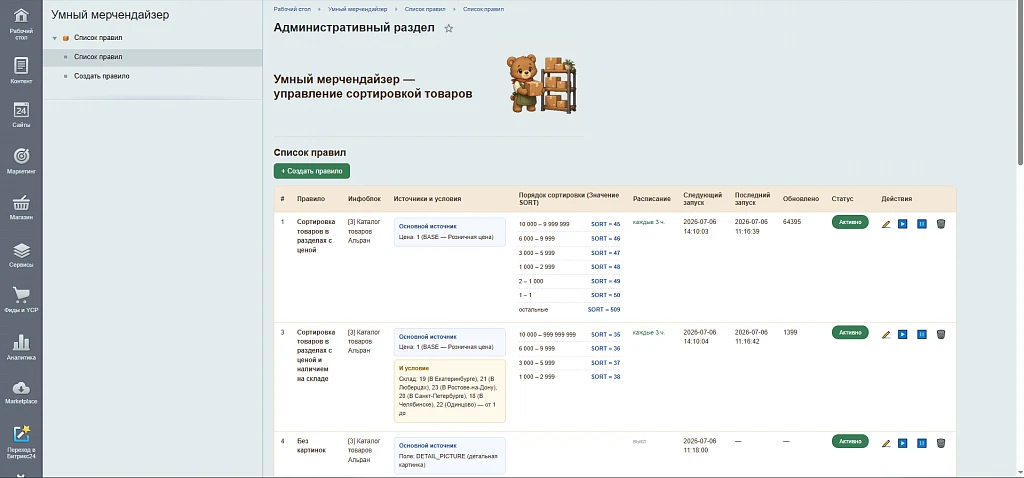Run the Без картинок rule
The image size is (1024, 478).
pos(903,443)
